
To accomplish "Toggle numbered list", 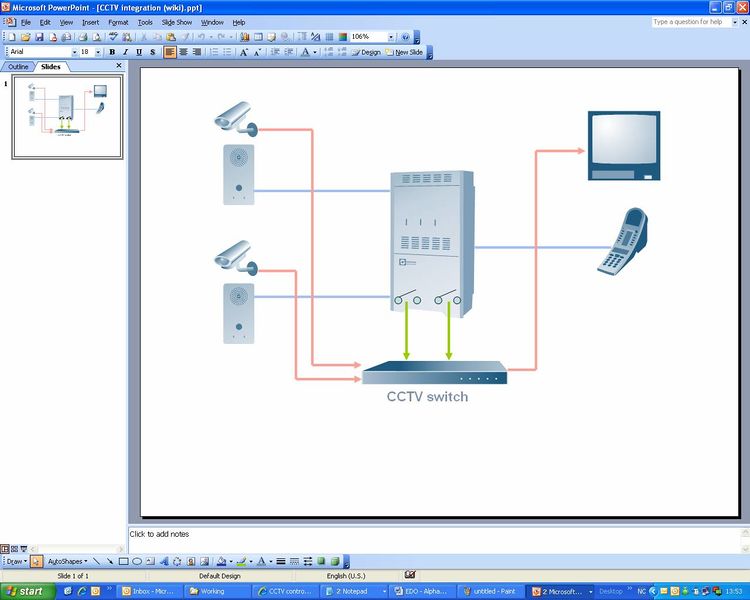I will [x=214, y=52].
